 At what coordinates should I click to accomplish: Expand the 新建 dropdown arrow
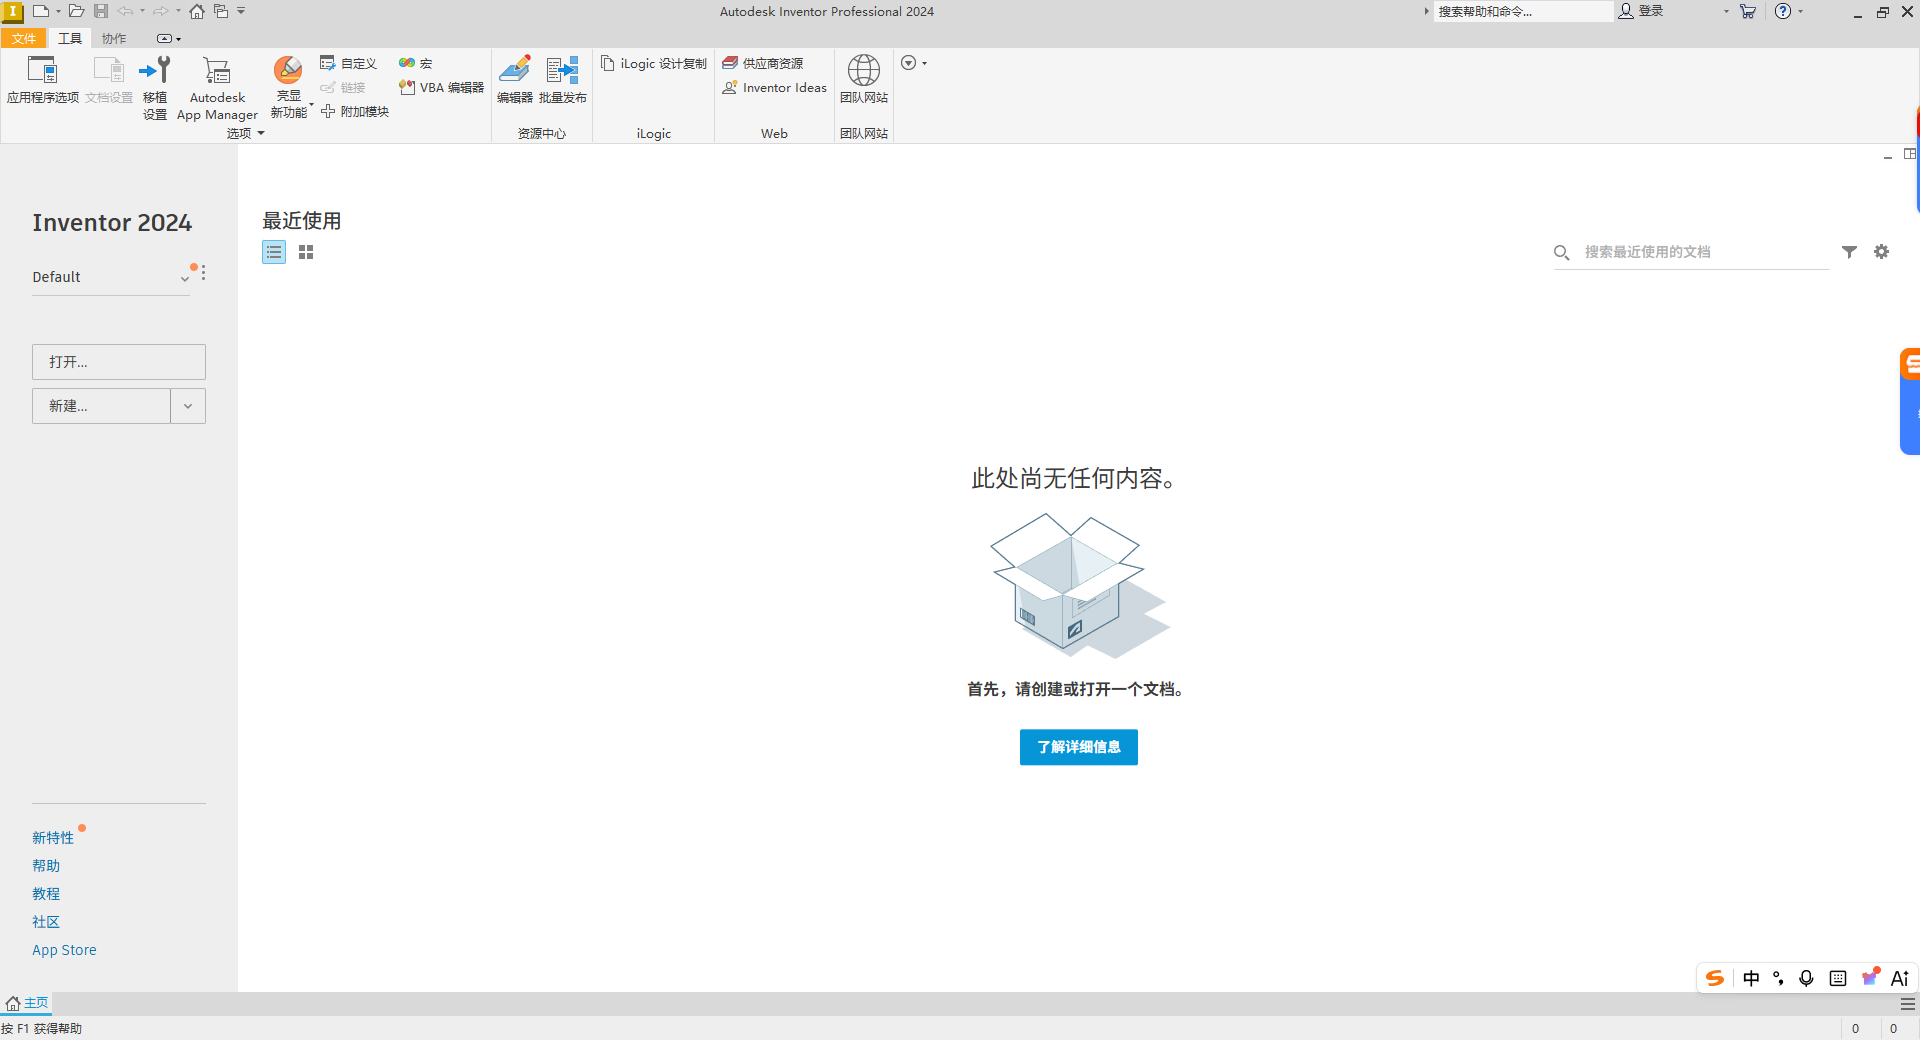pos(187,406)
